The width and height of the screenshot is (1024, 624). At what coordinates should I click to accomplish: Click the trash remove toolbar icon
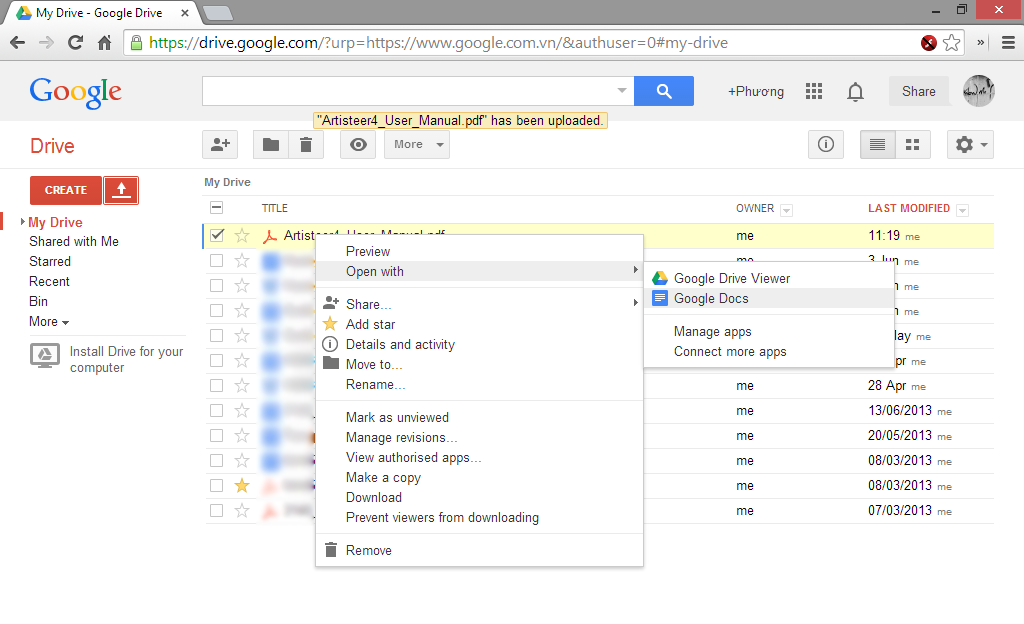click(306, 144)
